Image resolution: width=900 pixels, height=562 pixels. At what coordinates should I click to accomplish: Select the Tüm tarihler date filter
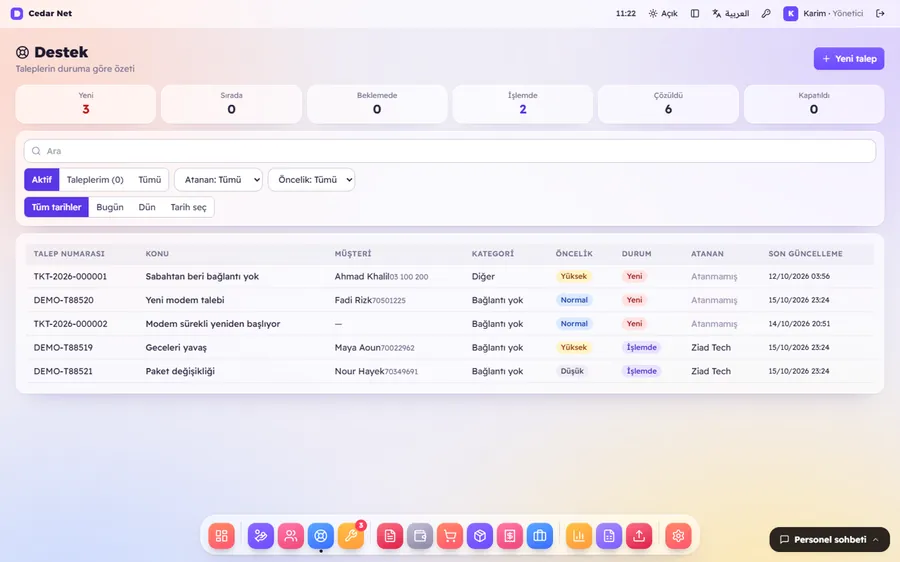56,207
